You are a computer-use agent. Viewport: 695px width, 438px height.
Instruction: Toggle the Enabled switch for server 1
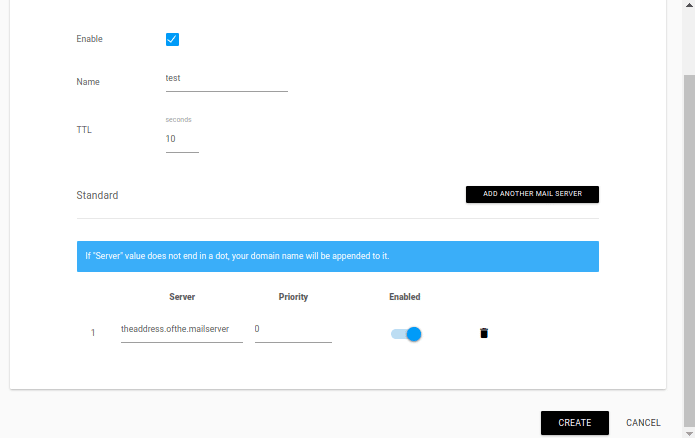(406, 334)
